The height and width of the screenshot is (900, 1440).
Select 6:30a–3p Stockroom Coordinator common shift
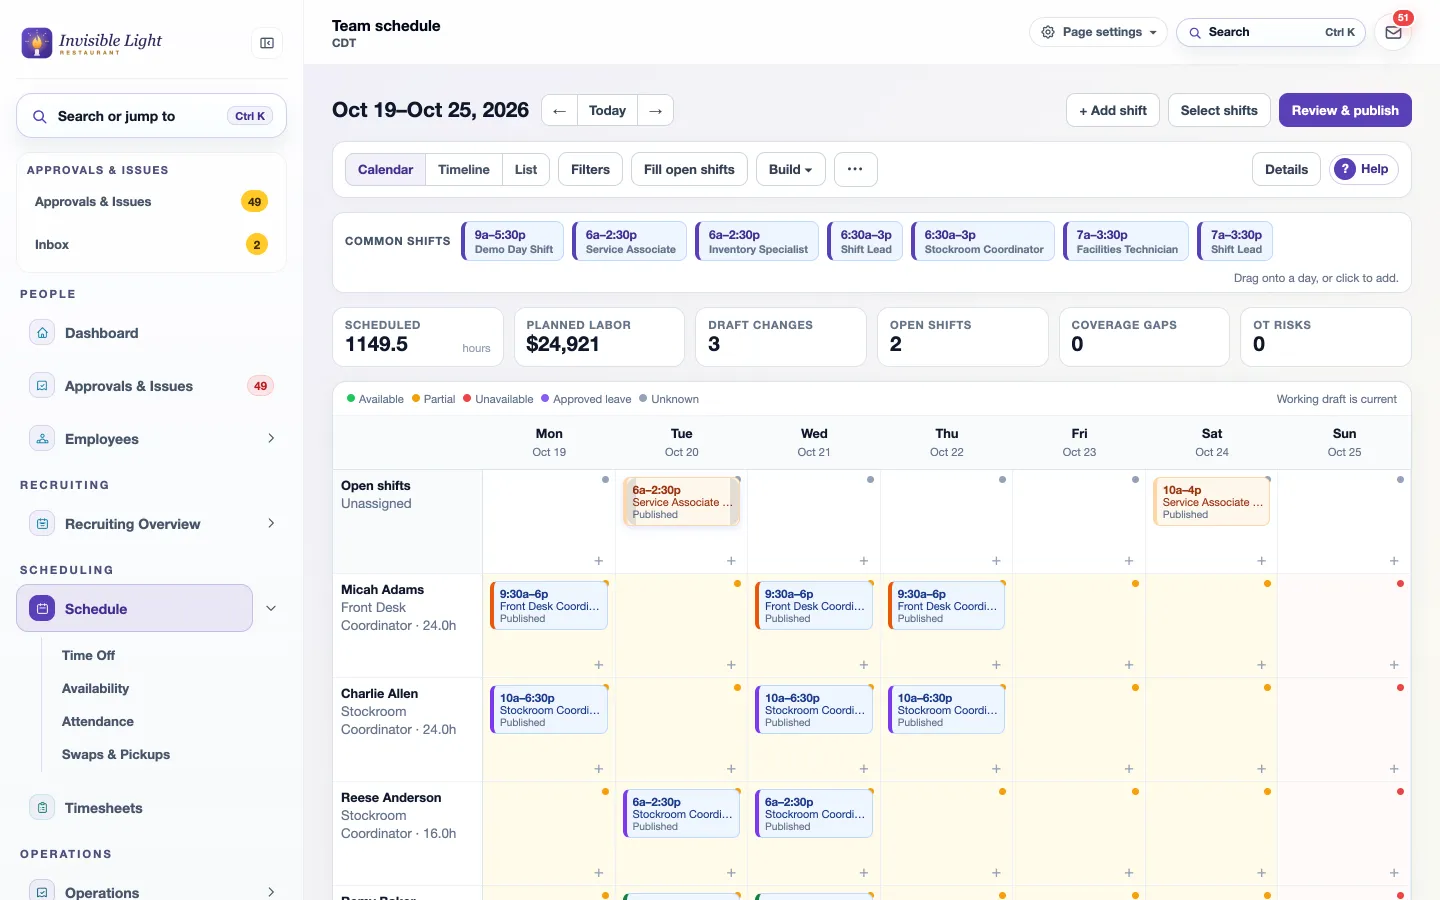click(983, 241)
